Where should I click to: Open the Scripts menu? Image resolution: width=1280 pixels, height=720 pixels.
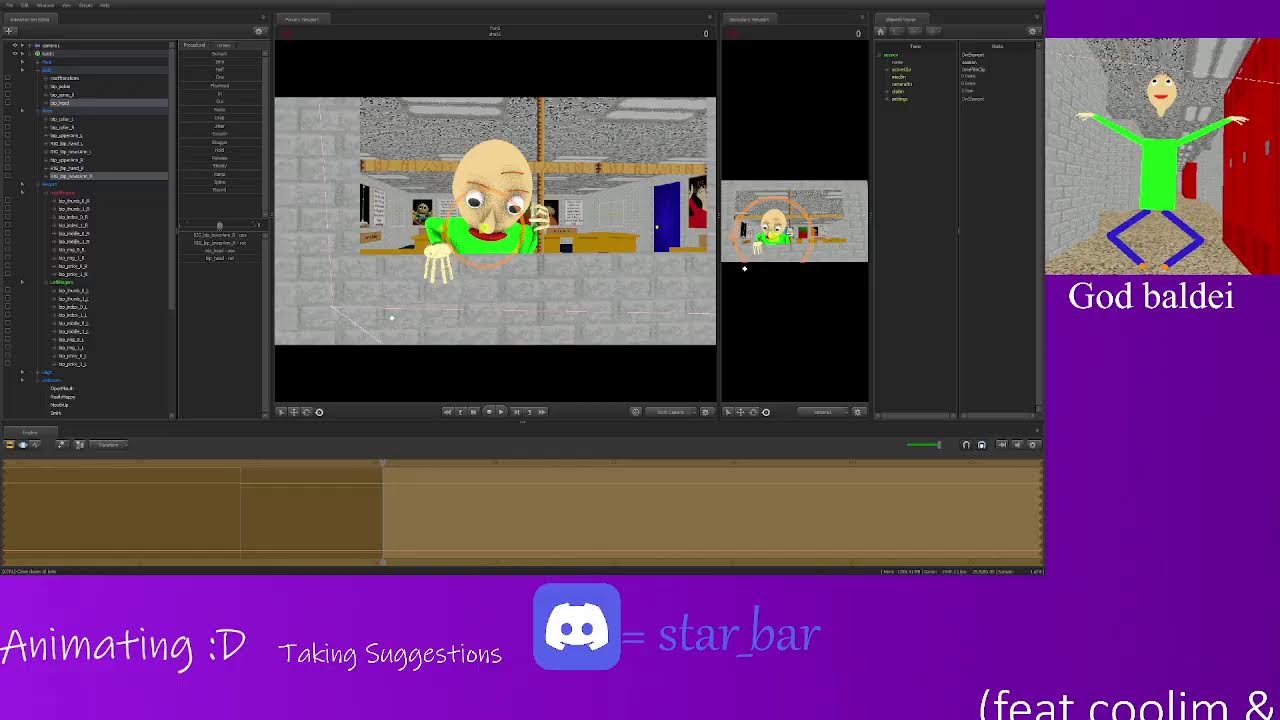(85, 5)
